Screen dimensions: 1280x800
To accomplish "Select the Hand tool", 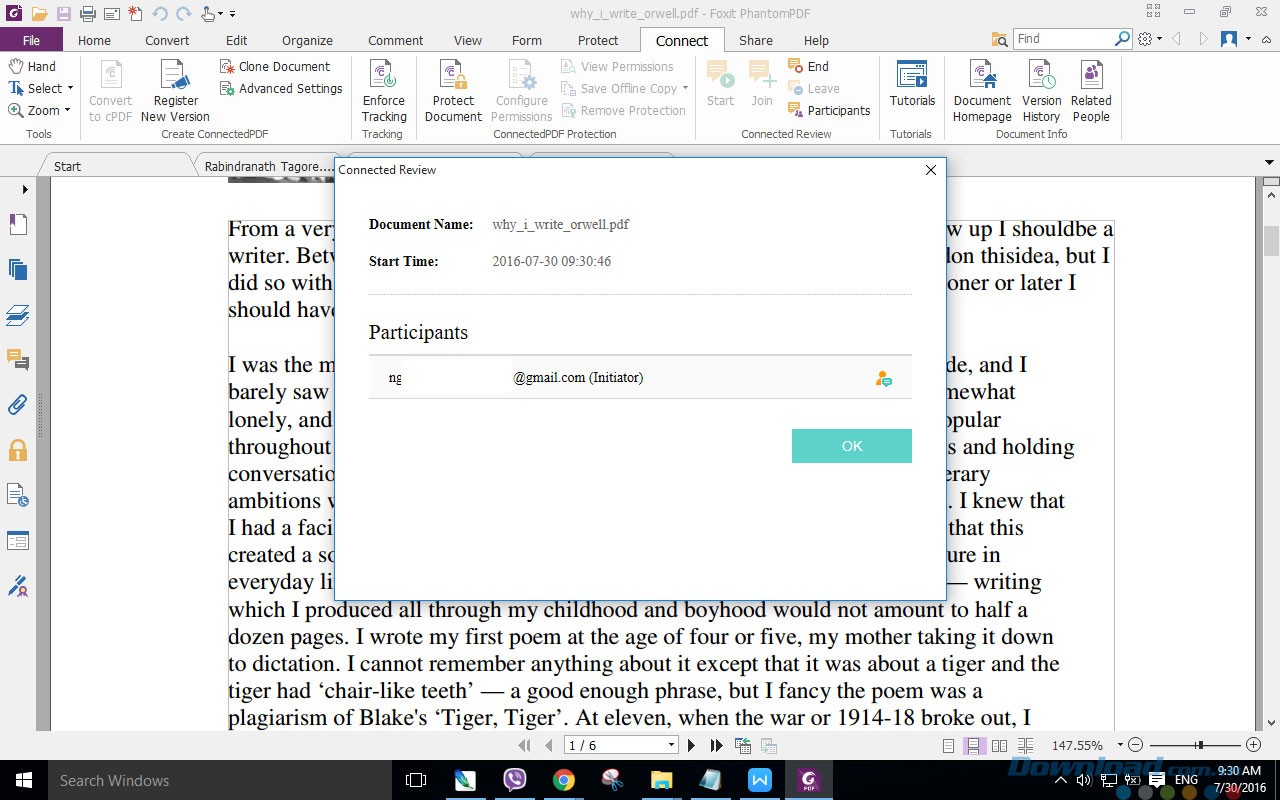I will 32,66.
